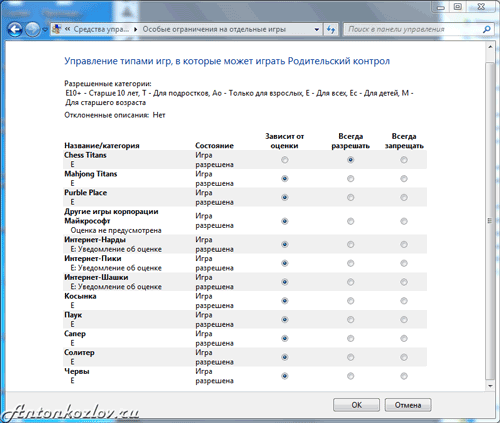Select "Всегда разрешать" for Паук
This screenshot has width=500, height=423.
[x=350, y=320]
